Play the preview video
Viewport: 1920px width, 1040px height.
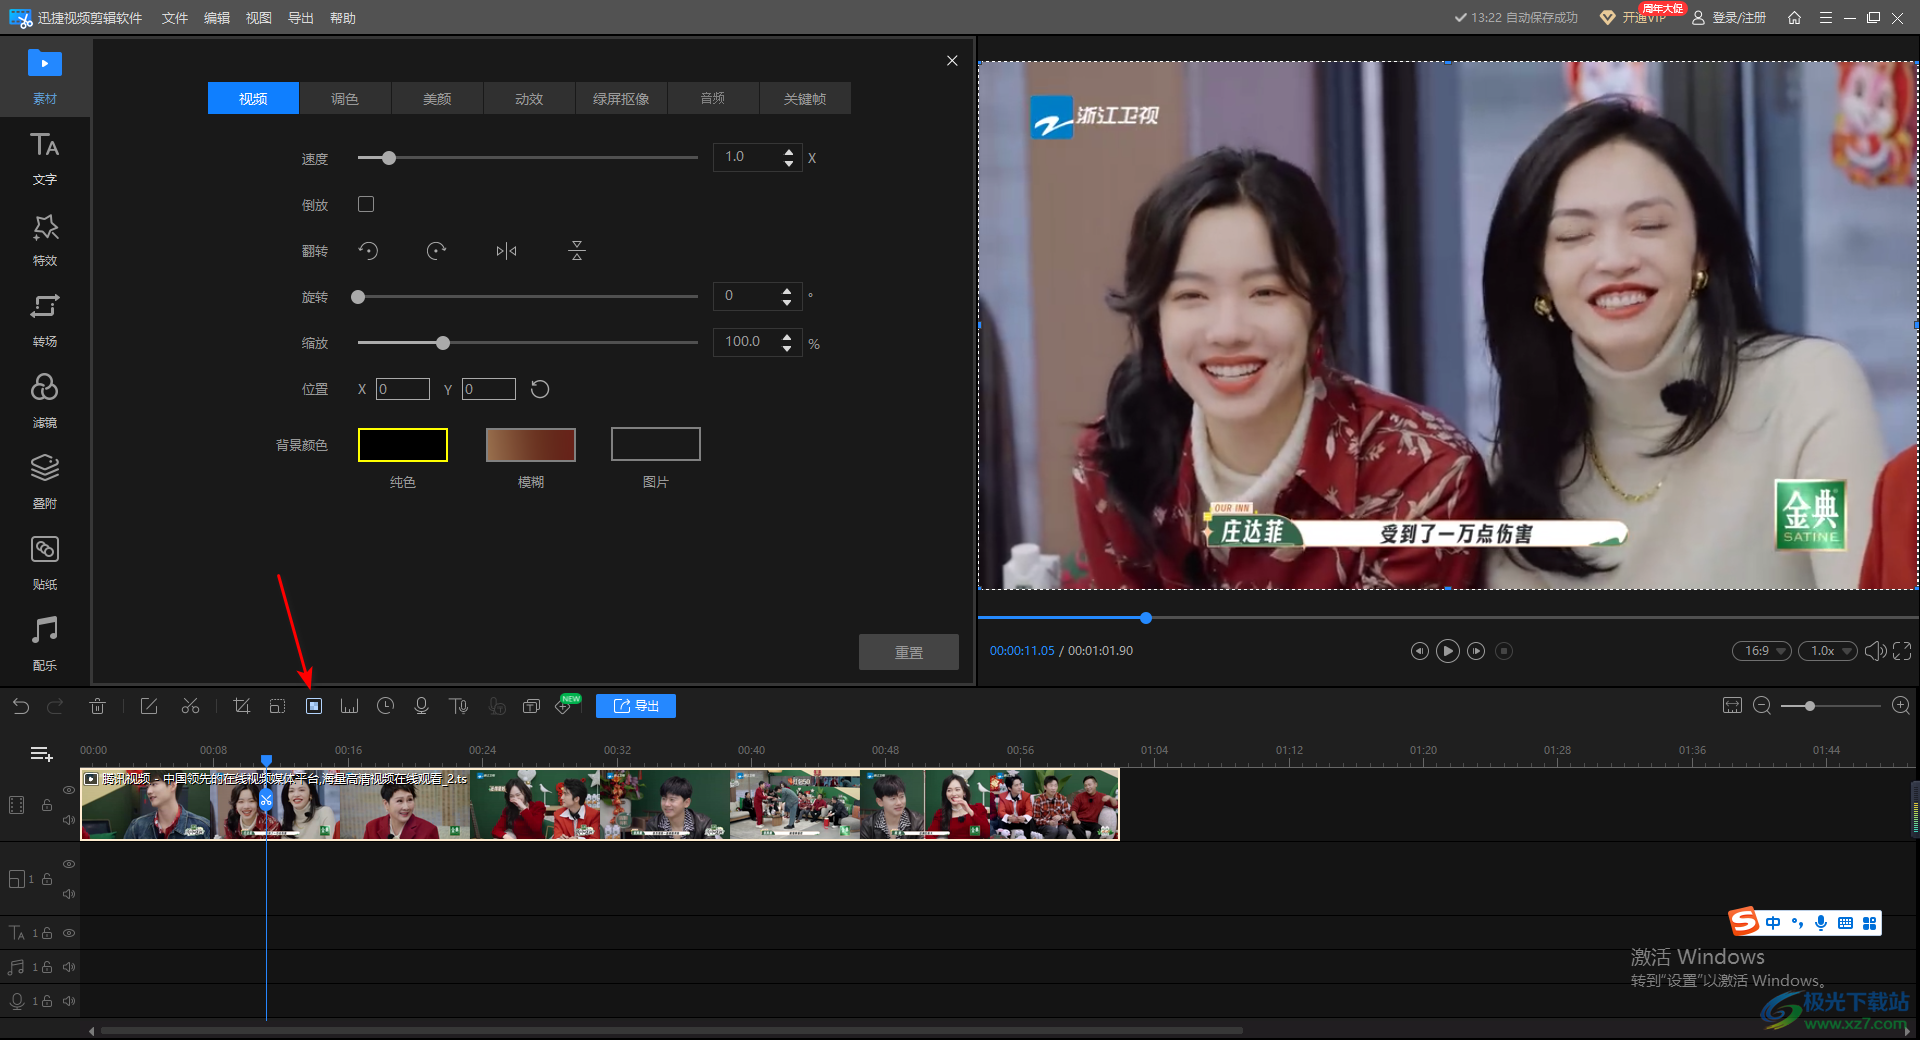pos(1447,651)
